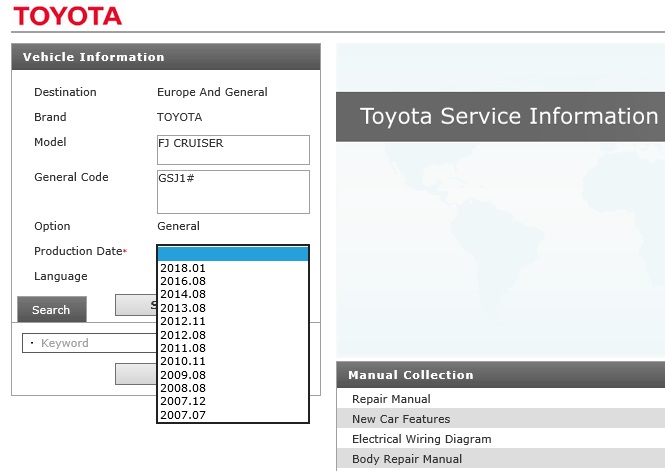Select production date 2018.01

point(232,268)
